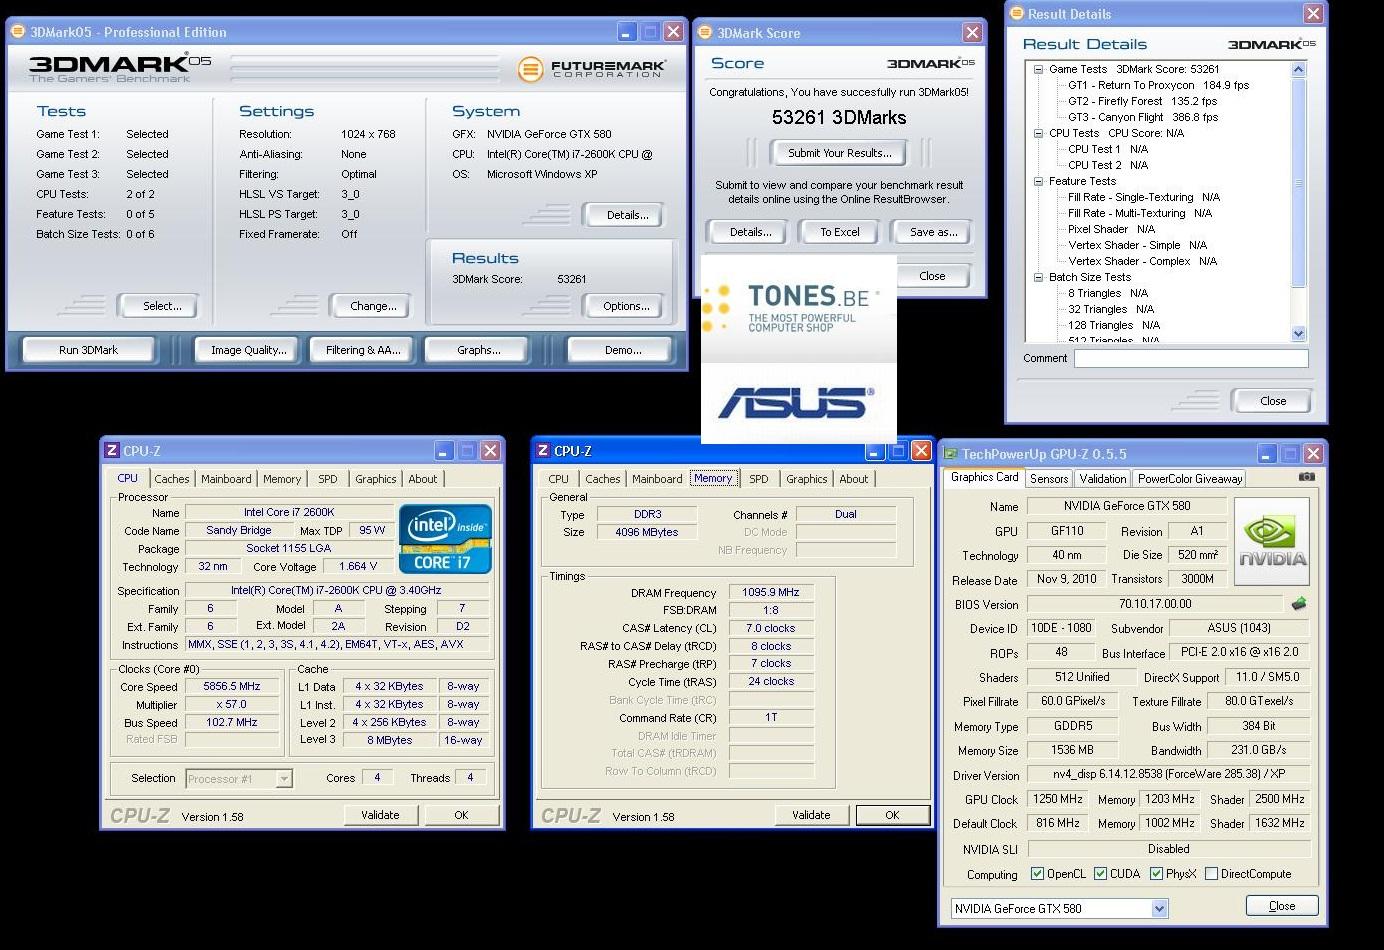This screenshot has width=1384, height=950.
Task: Click the Result Details scrollbar down arrow
Action: (x=1298, y=334)
